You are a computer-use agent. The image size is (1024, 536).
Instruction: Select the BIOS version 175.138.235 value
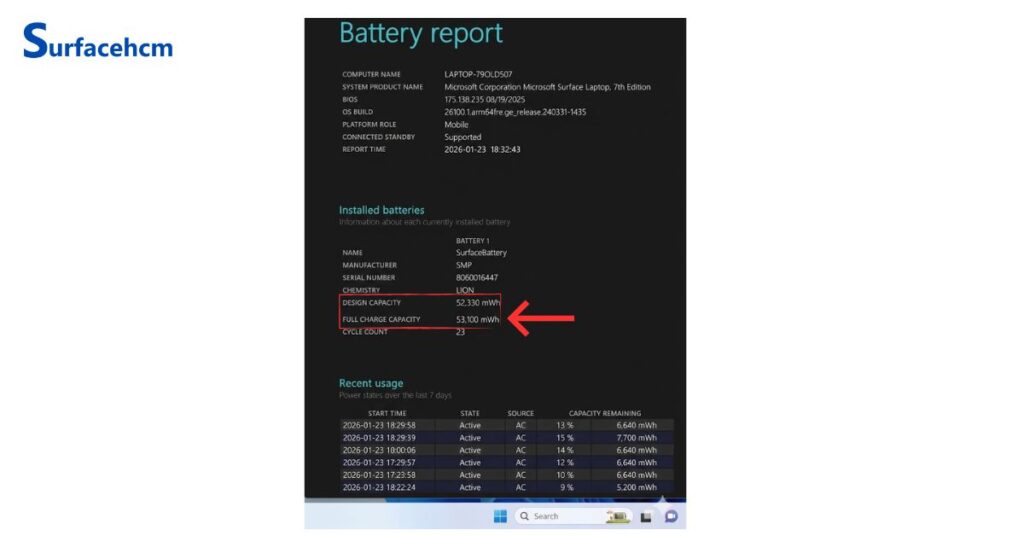[x=485, y=99]
